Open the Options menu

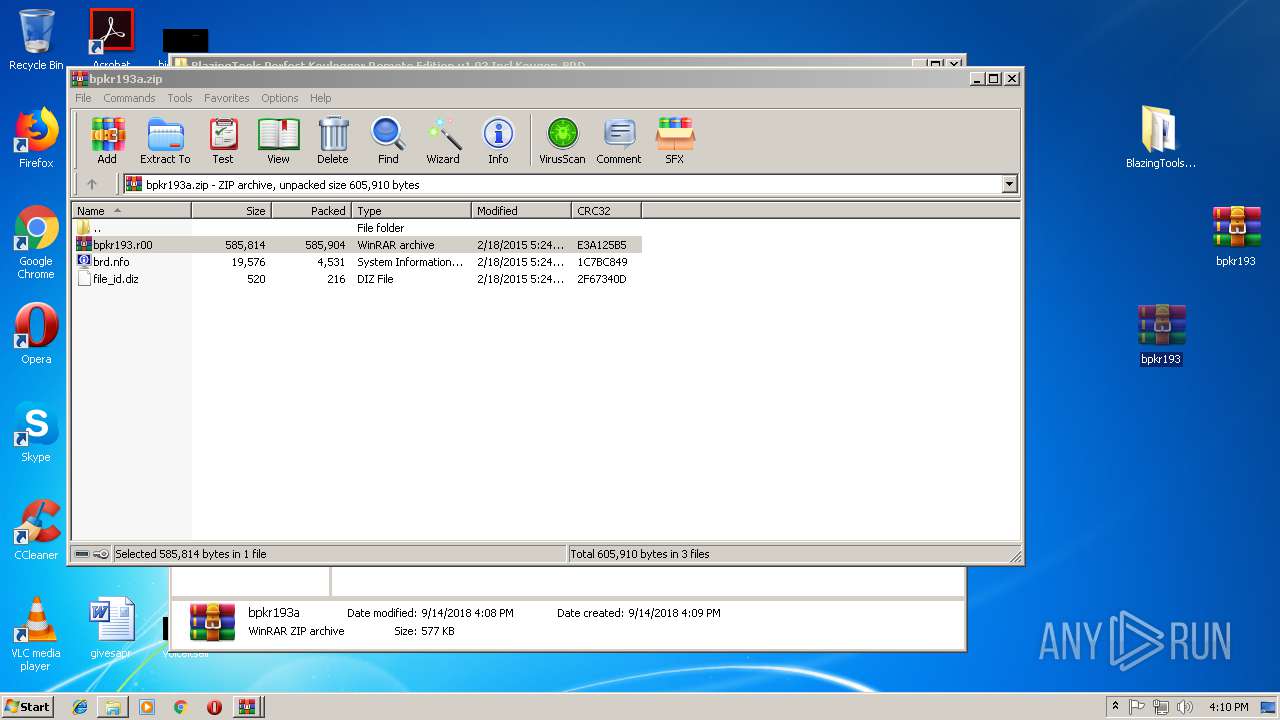pyautogui.click(x=280, y=98)
